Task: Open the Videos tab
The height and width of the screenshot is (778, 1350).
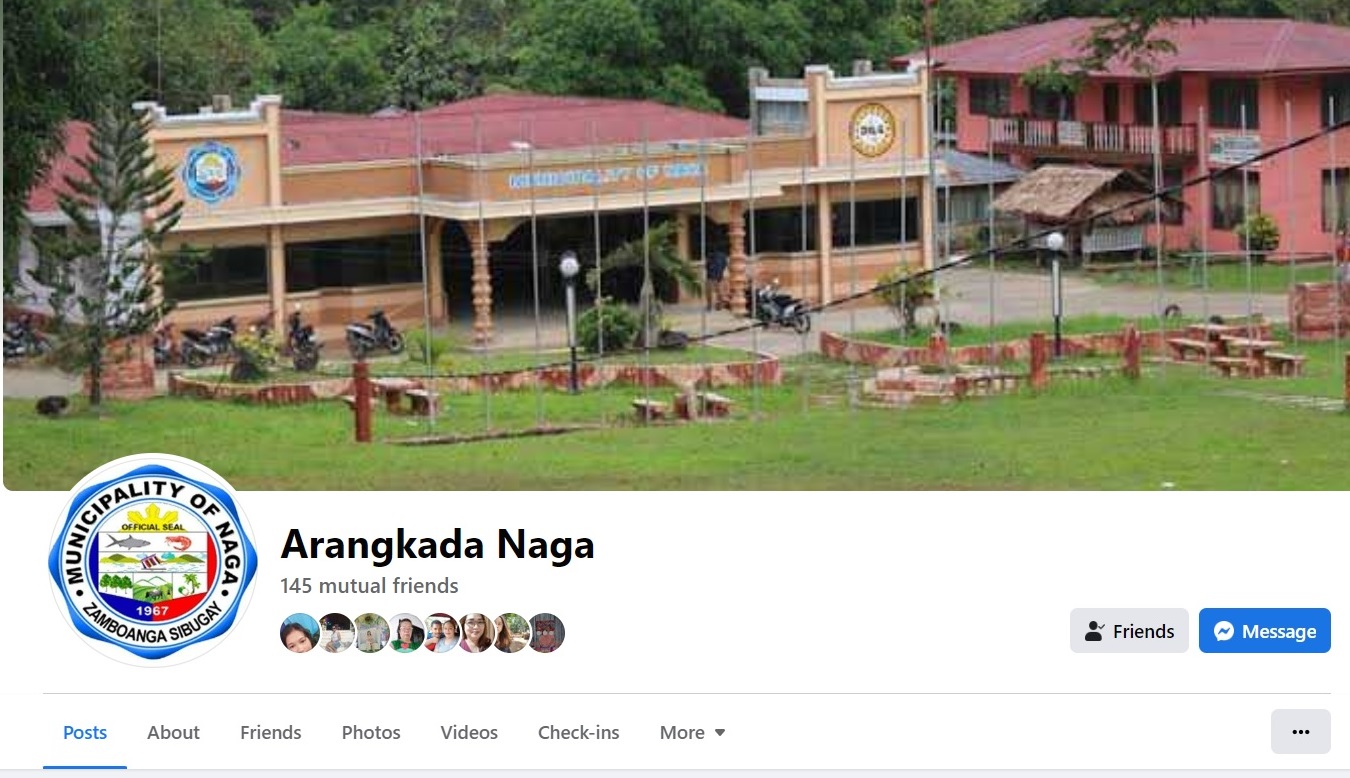Action: click(469, 733)
